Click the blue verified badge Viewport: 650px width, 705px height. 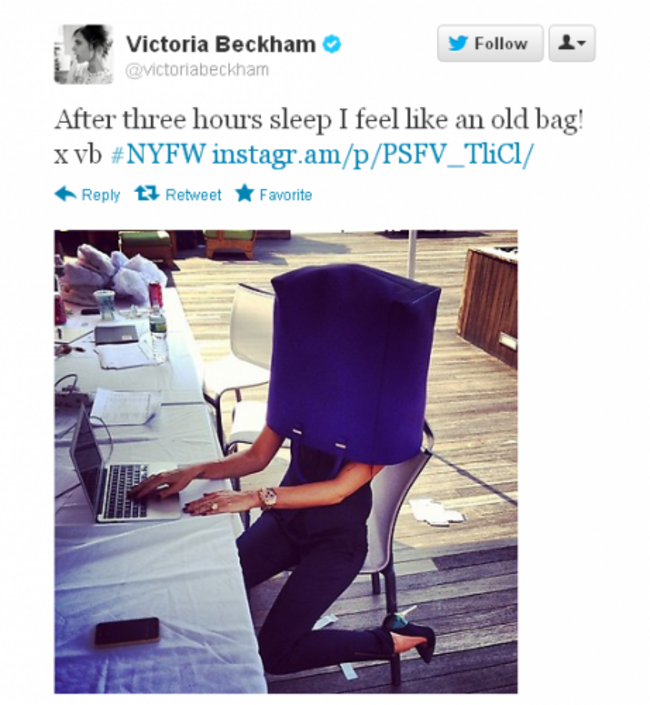click(332, 44)
